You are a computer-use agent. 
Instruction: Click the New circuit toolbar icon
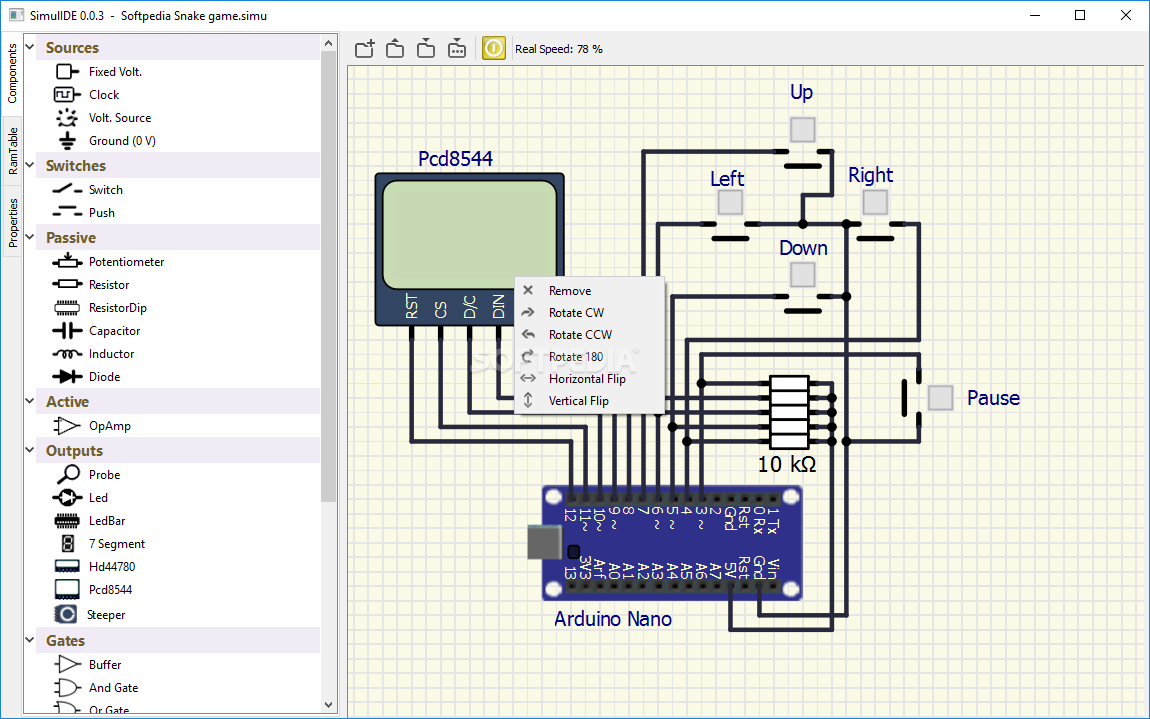[365, 48]
